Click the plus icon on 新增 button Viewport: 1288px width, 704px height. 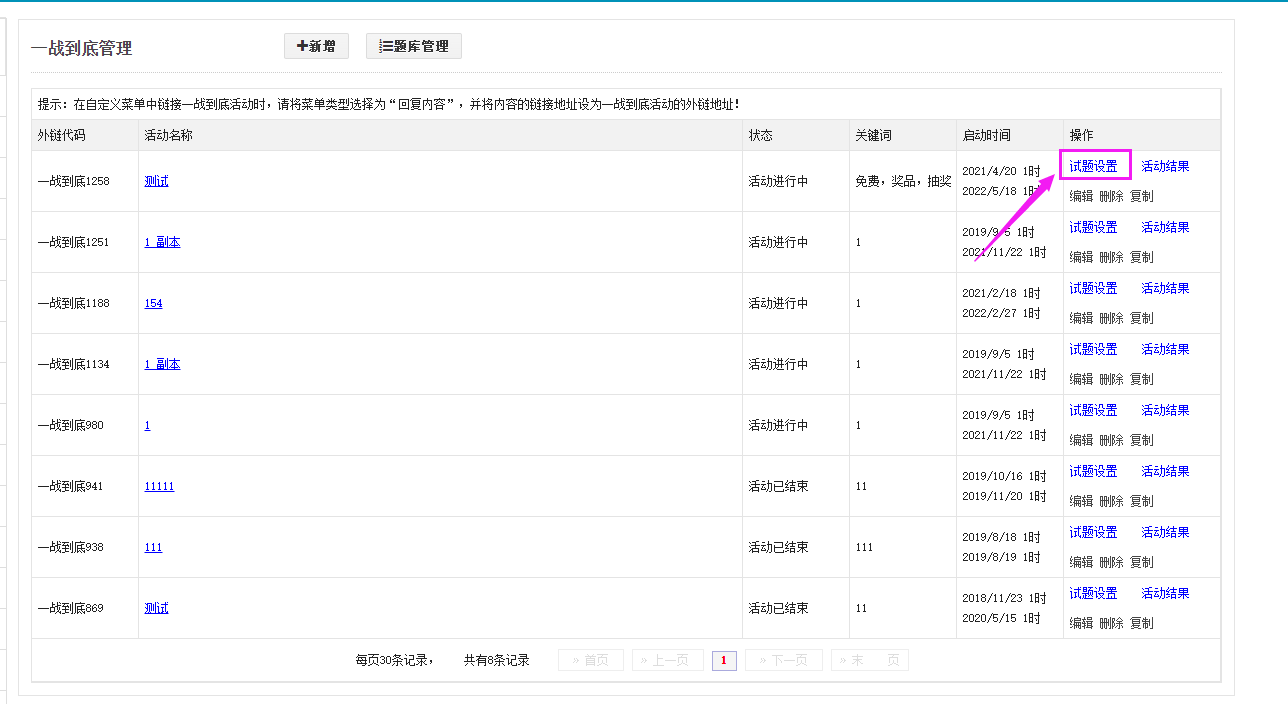pyautogui.click(x=302, y=46)
